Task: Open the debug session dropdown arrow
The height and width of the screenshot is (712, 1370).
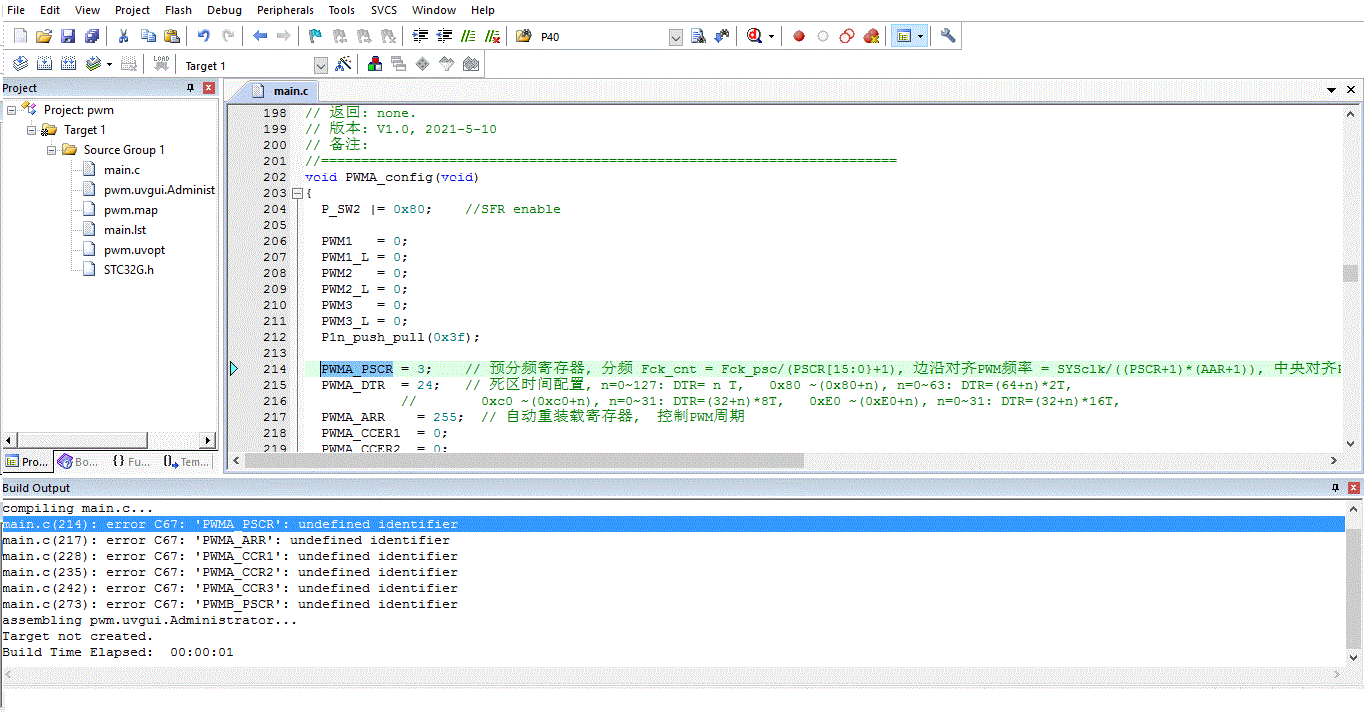Action: [771, 37]
